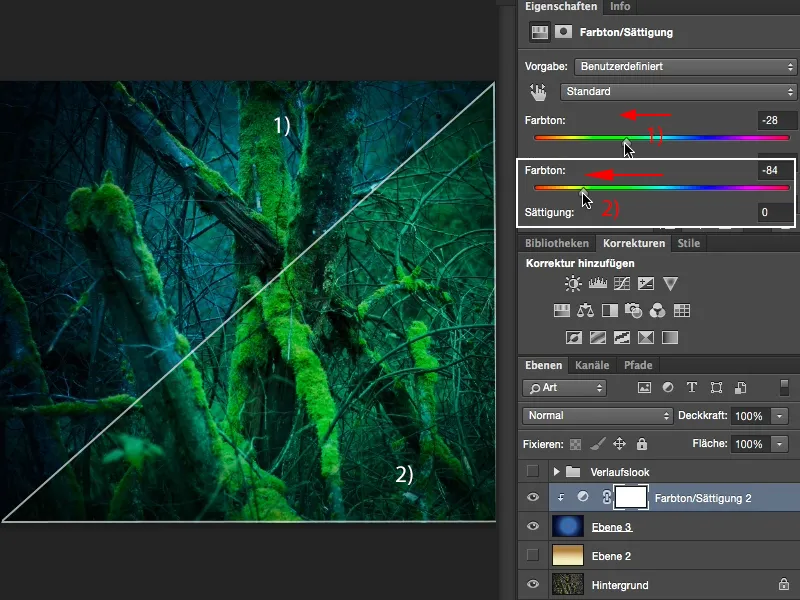
Task: Open the Info panel tab
Action: tap(622, 7)
